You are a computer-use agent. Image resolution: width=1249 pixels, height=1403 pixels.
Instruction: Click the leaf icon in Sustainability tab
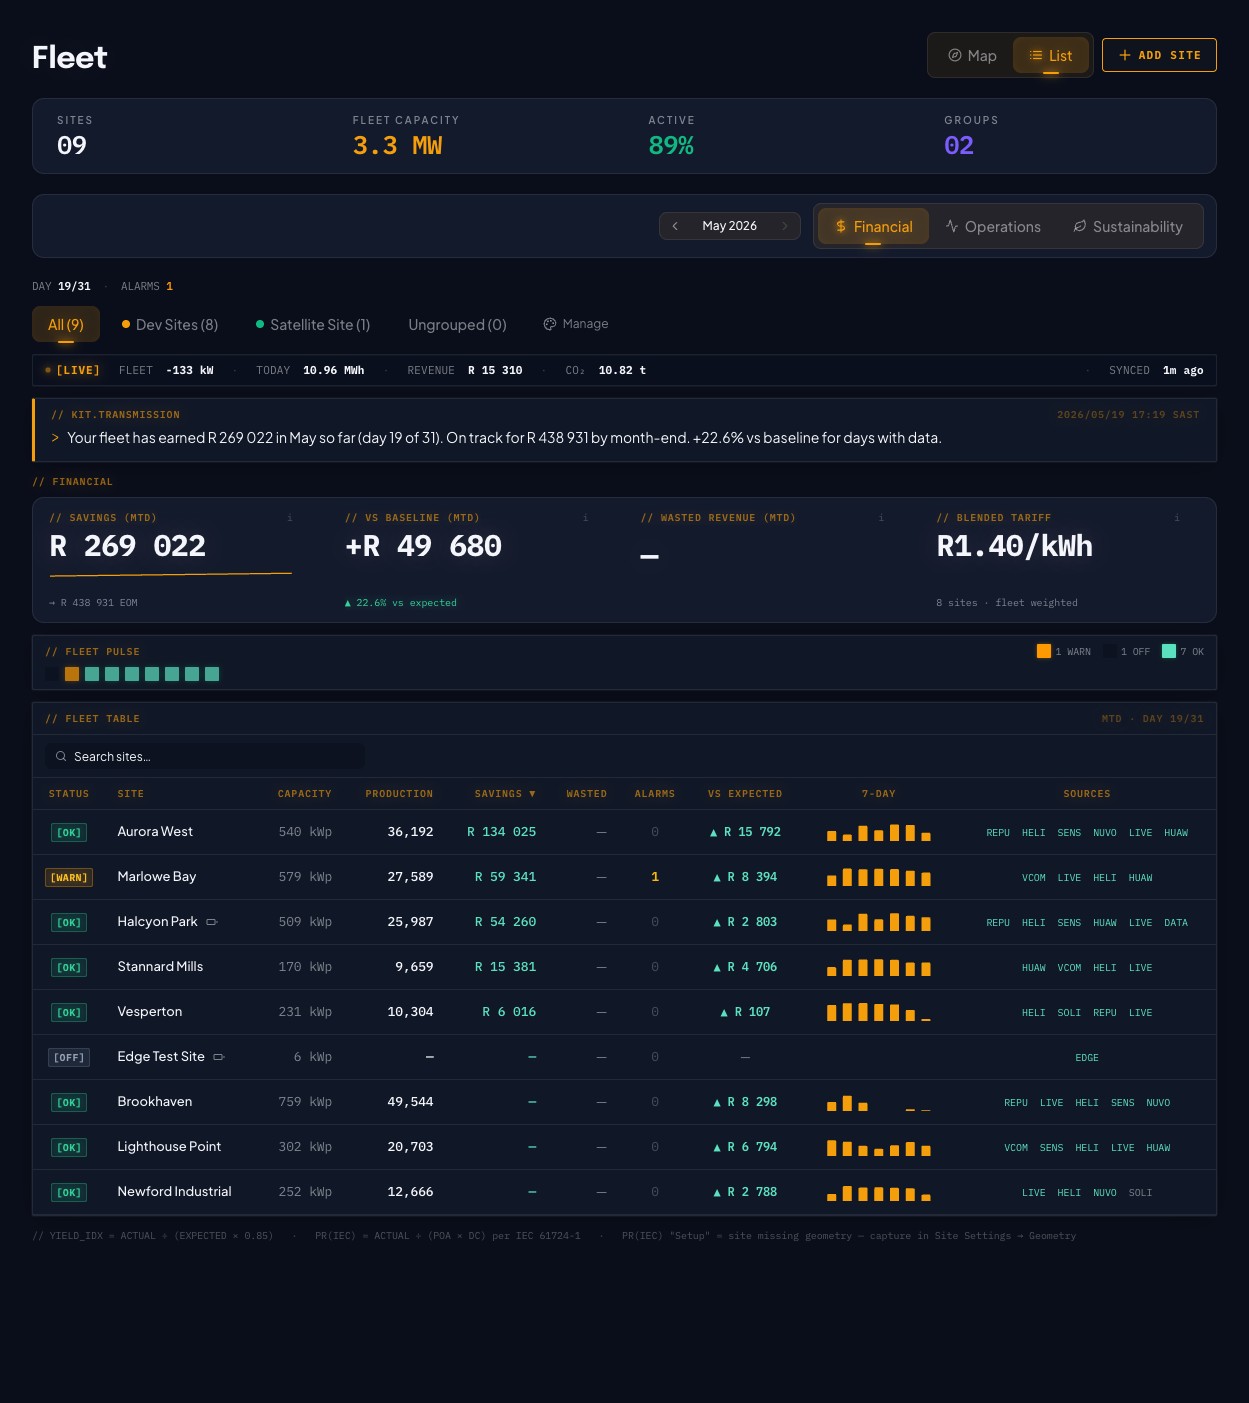(1080, 226)
